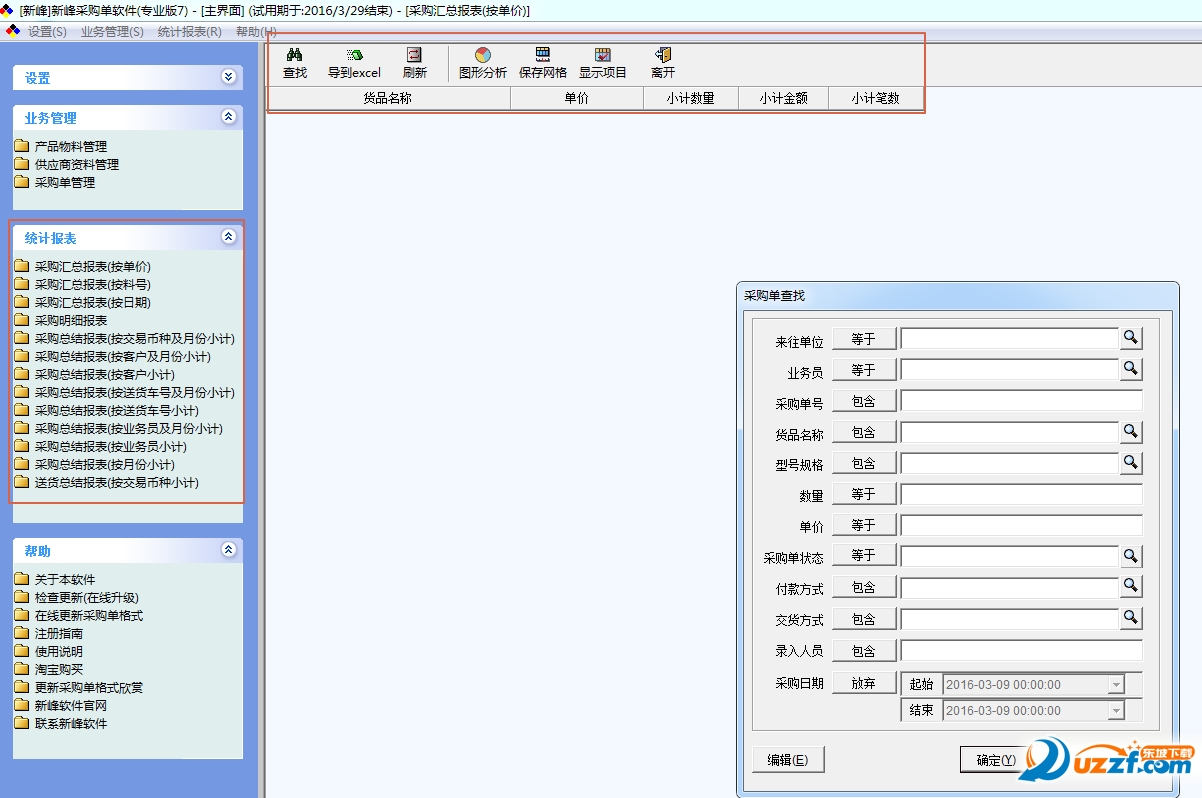Click the 数量 input field
Viewport: 1202px width, 798px height.
point(1021,494)
